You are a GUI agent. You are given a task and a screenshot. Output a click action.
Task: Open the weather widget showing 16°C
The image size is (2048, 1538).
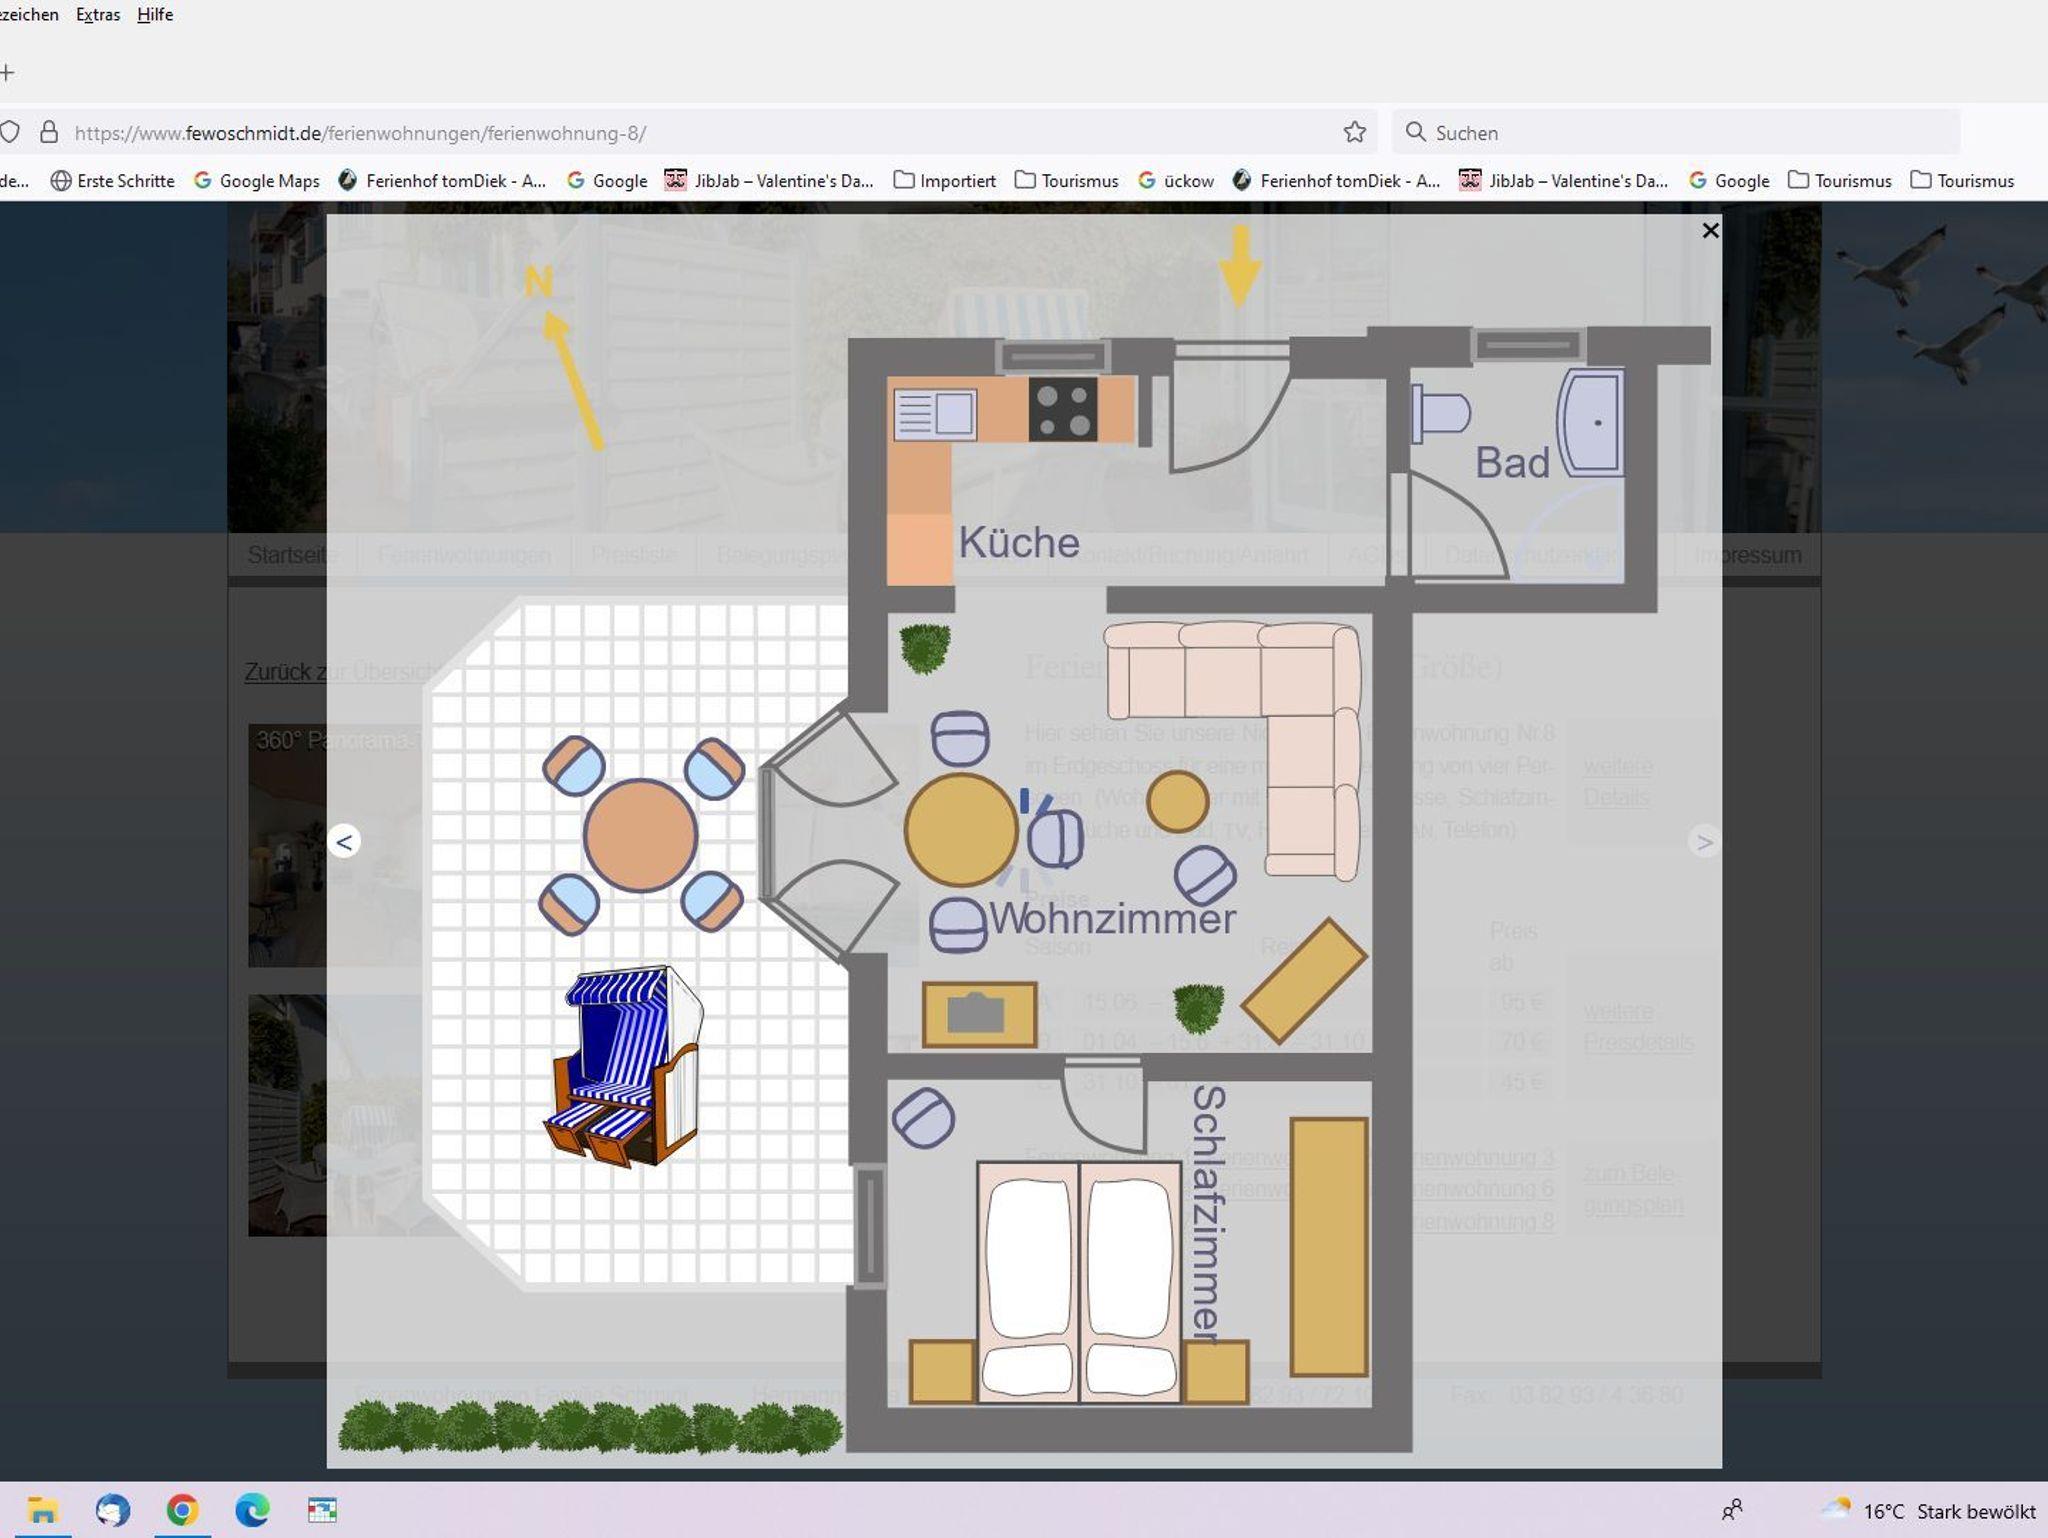click(x=1927, y=1510)
